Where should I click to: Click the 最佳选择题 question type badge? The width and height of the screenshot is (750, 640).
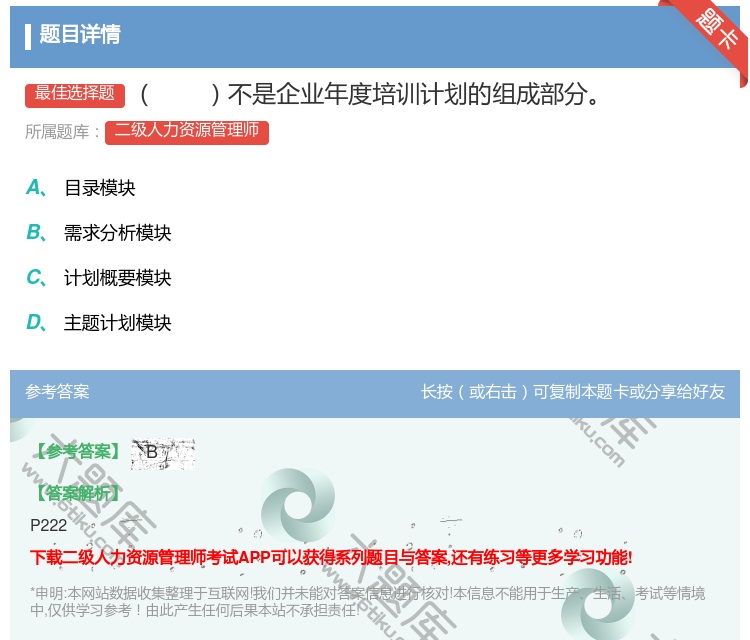coord(75,95)
